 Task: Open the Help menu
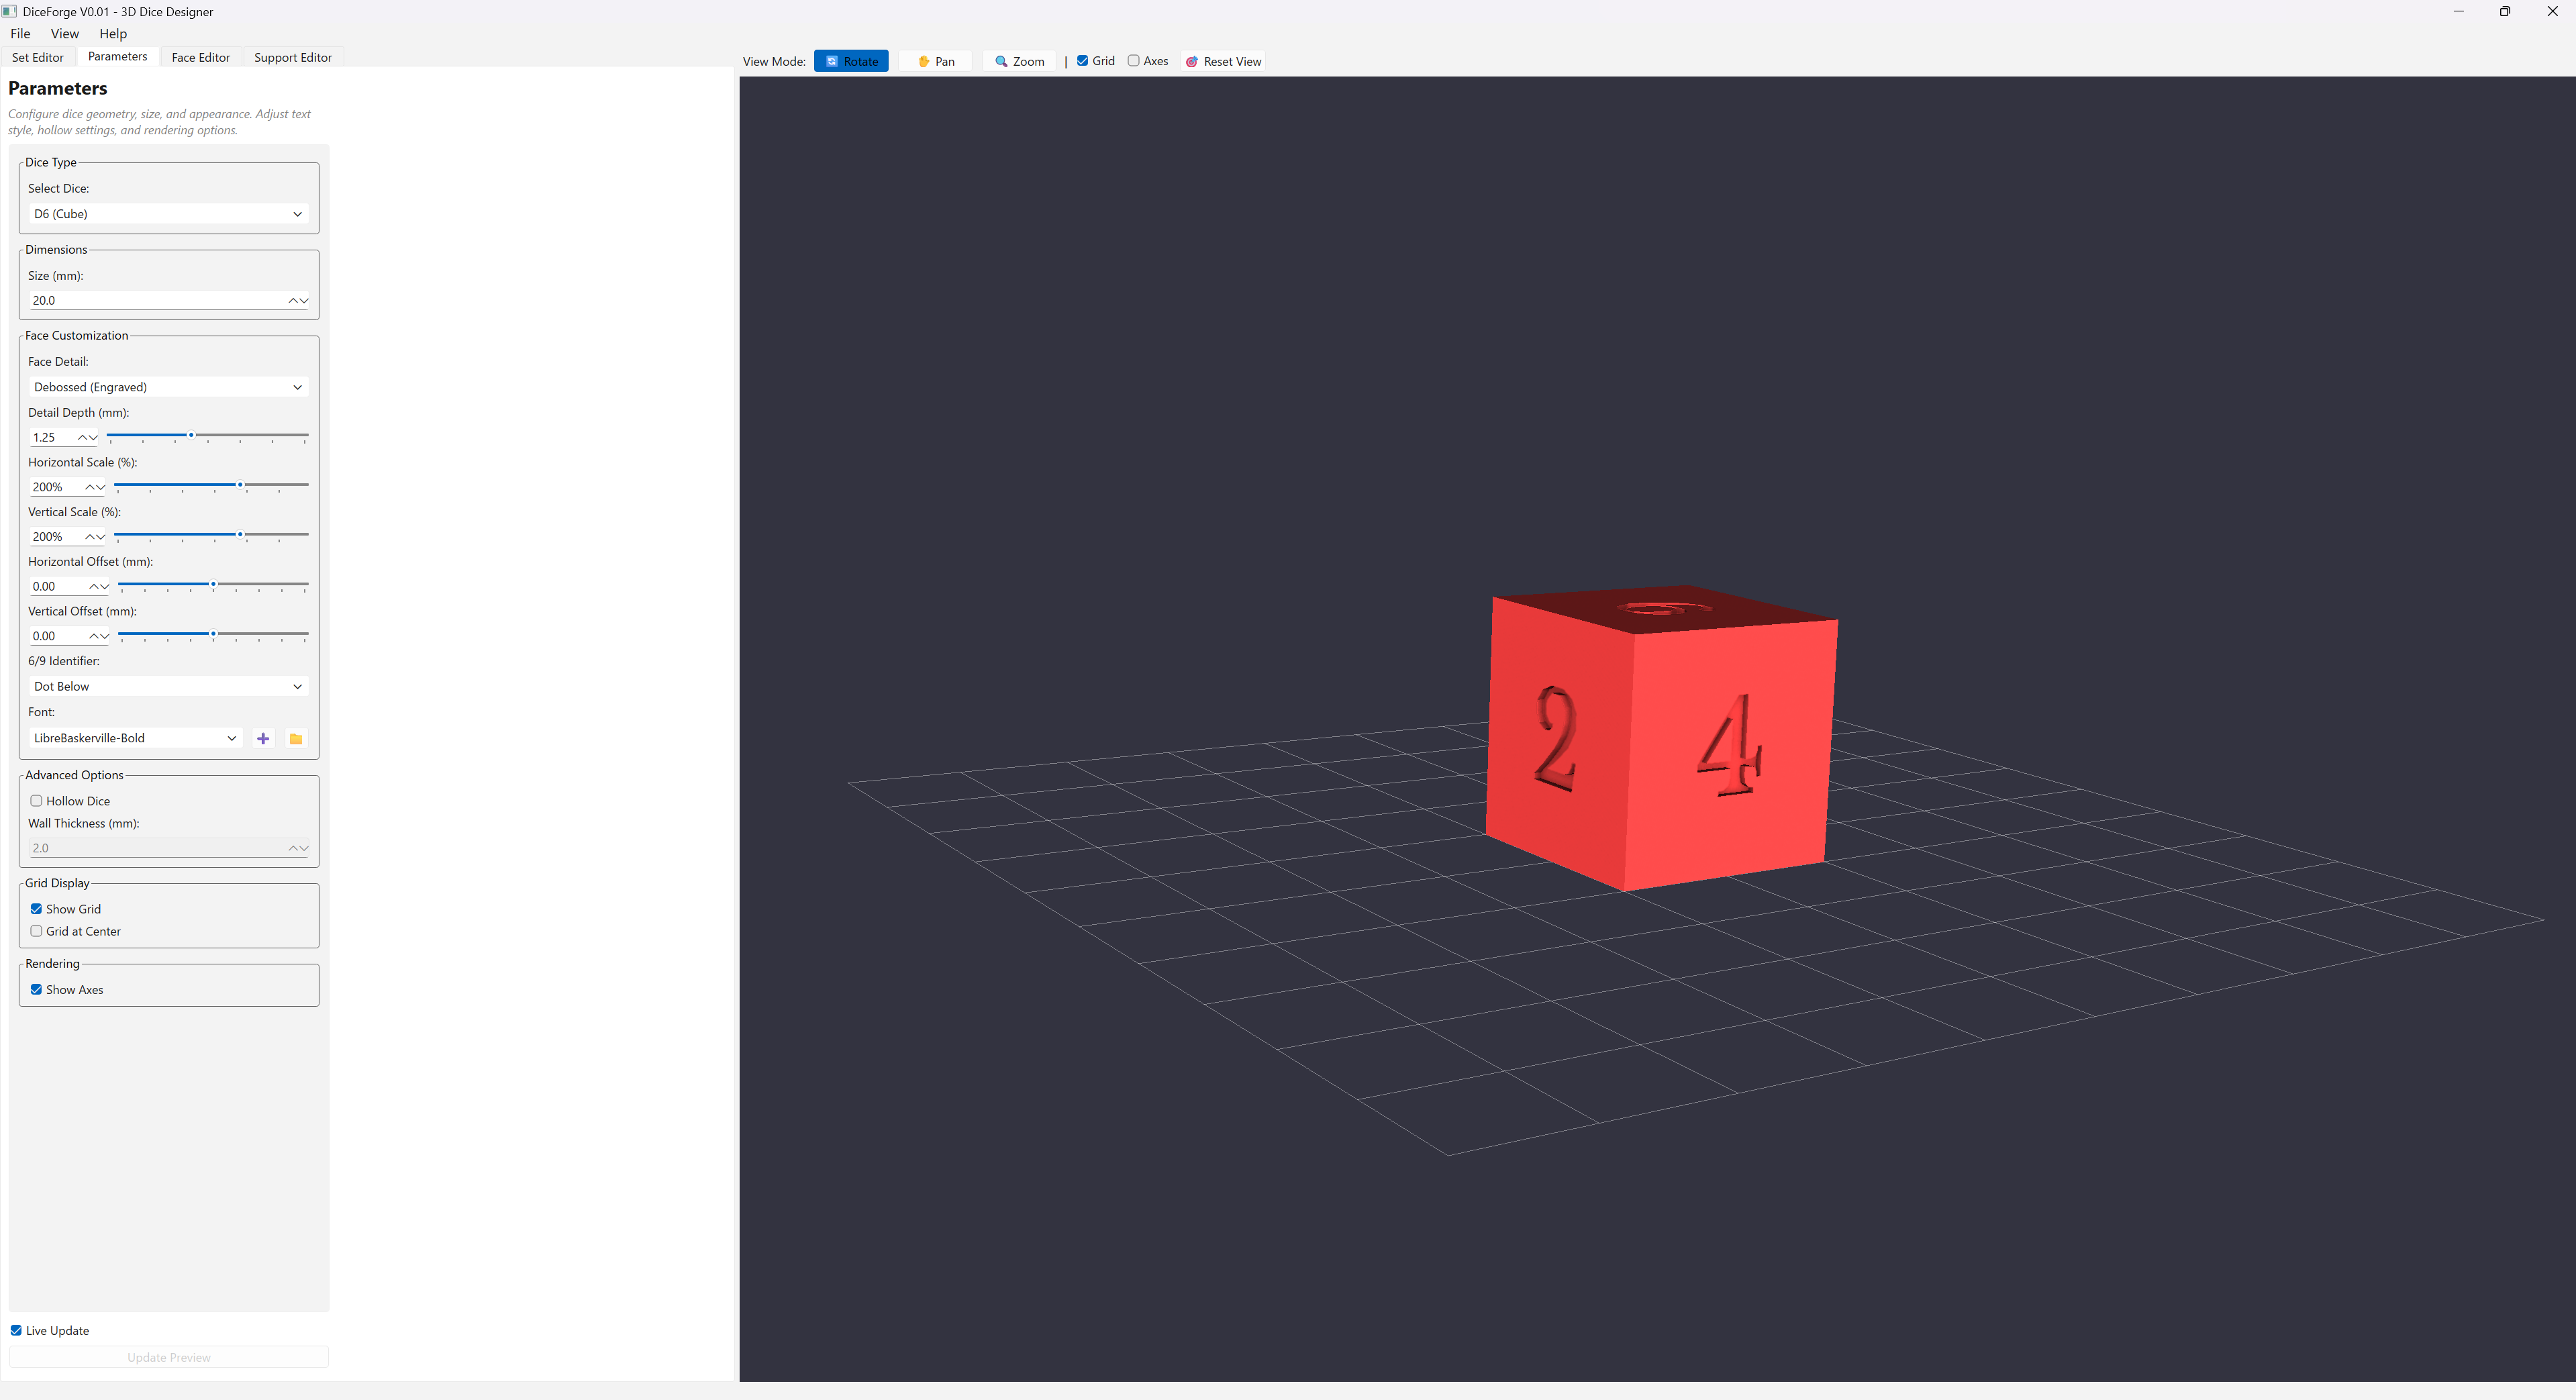point(113,33)
